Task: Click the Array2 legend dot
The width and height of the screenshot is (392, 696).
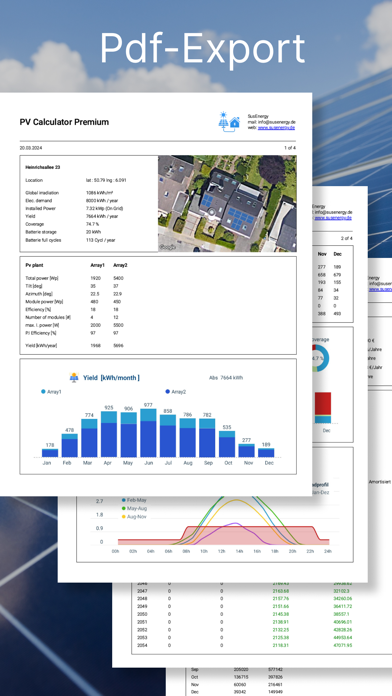Action: [x=167, y=392]
